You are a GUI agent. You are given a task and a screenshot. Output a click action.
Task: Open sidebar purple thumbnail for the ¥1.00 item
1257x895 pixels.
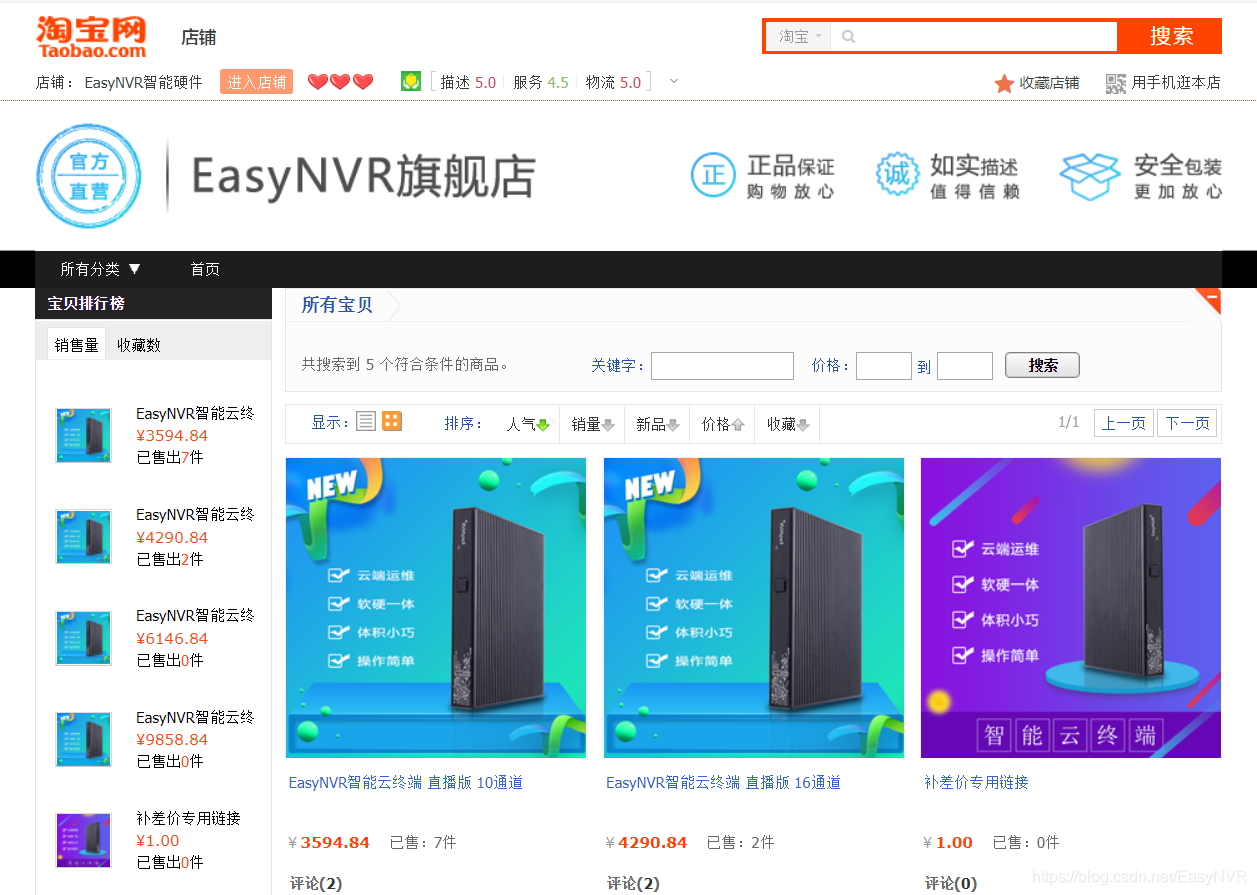pyautogui.click(x=84, y=840)
